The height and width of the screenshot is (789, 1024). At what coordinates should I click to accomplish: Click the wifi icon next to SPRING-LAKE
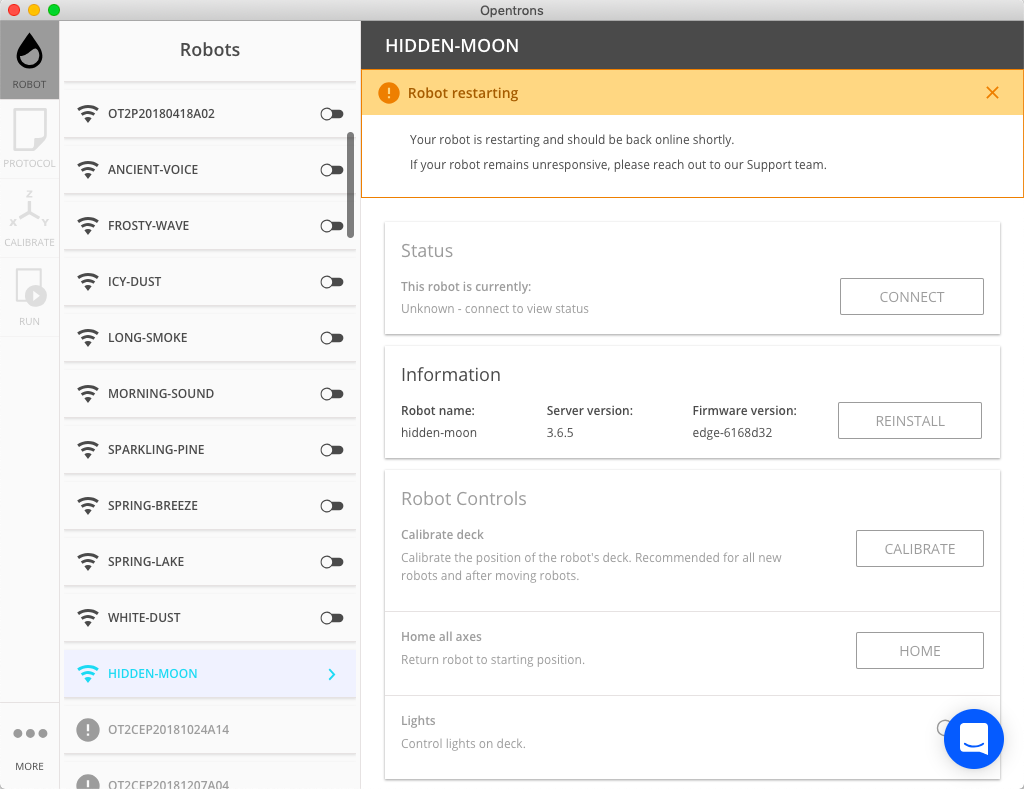coord(88,562)
